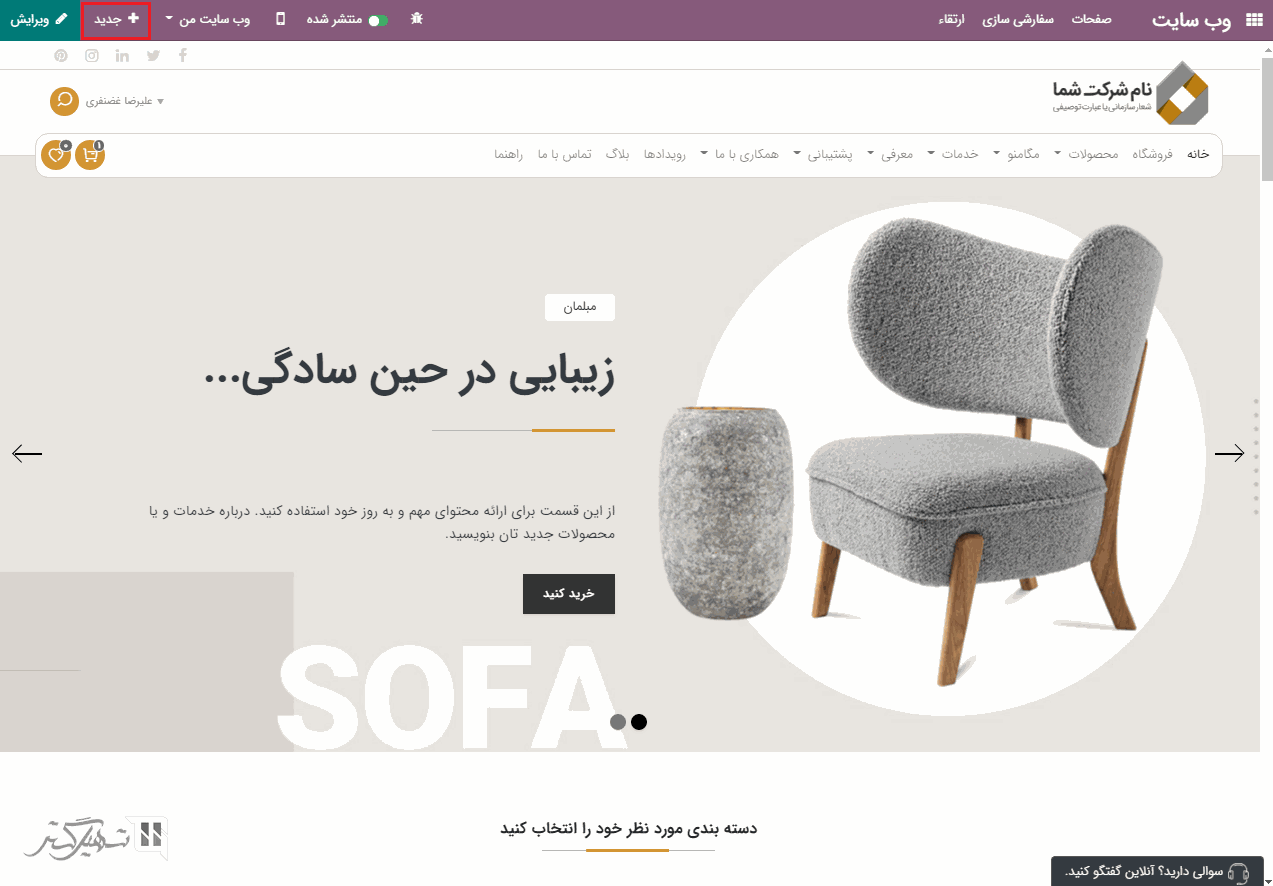This screenshot has width=1273, height=886.
Task: Click the خرید کنید button
Action: click(569, 594)
